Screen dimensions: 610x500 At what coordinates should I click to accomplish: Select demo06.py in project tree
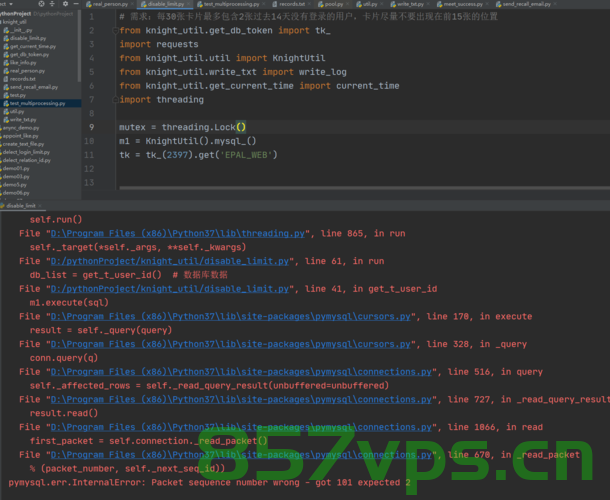pos(15,193)
